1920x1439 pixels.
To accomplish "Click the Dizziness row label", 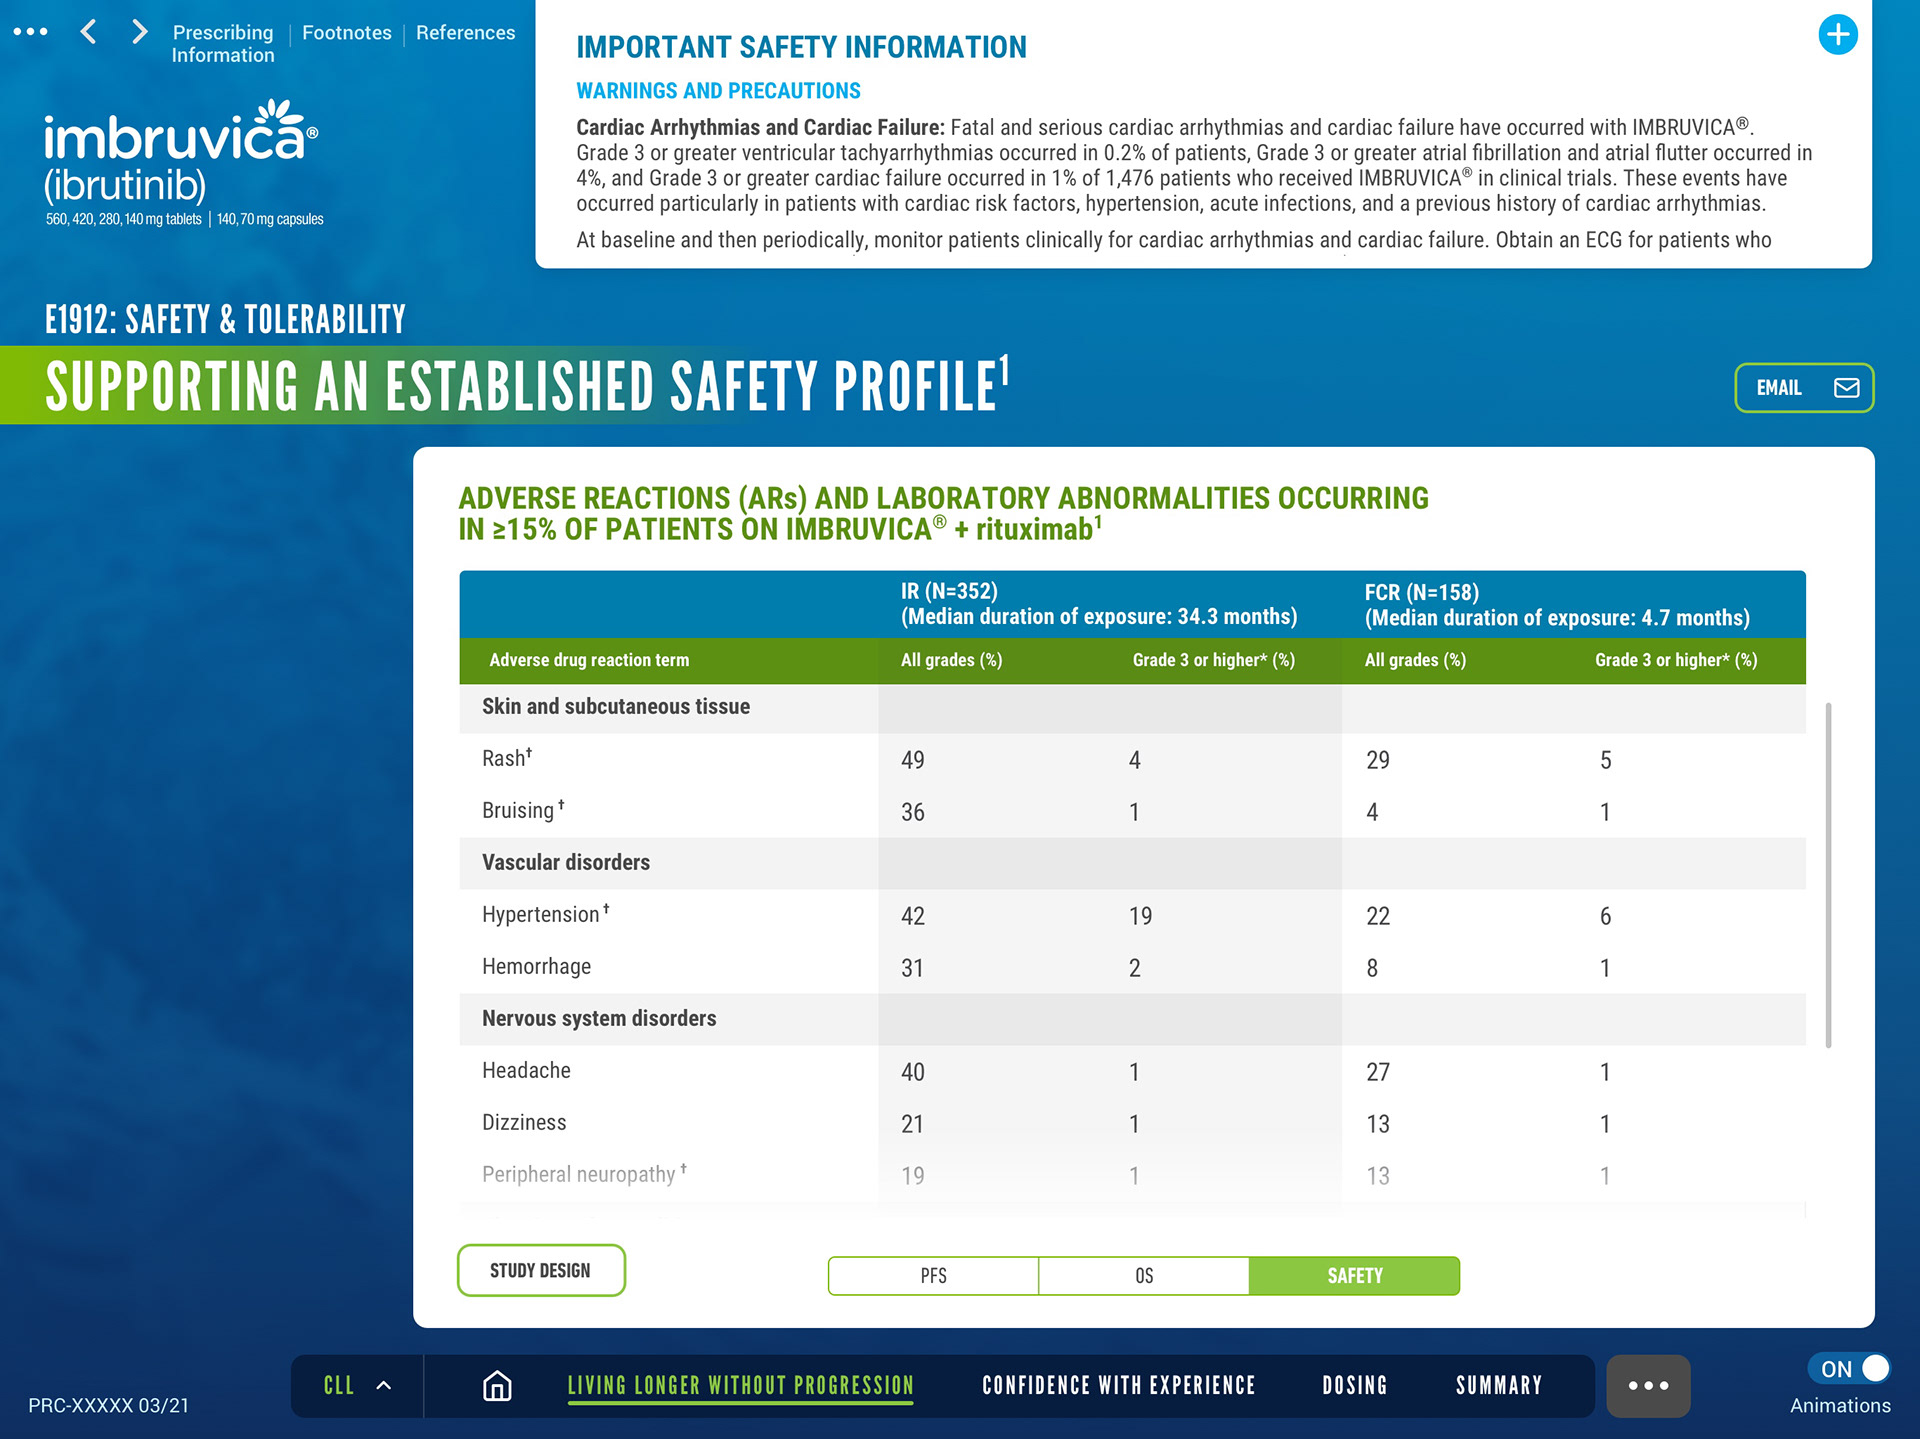I will pos(524,1122).
